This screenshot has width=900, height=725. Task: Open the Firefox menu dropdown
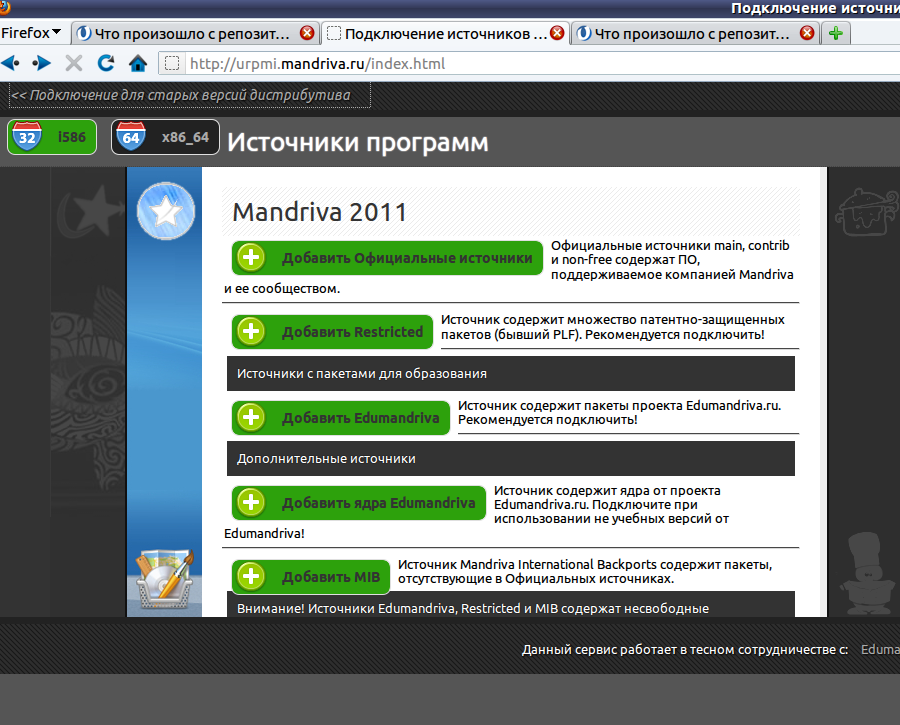pyautogui.click(x=31, y=32)
